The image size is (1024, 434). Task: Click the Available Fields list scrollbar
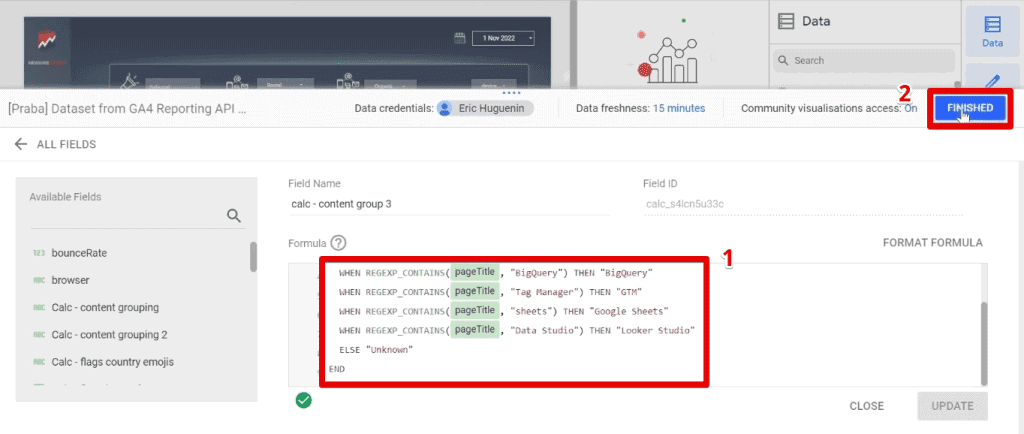(x=253, y=256)
